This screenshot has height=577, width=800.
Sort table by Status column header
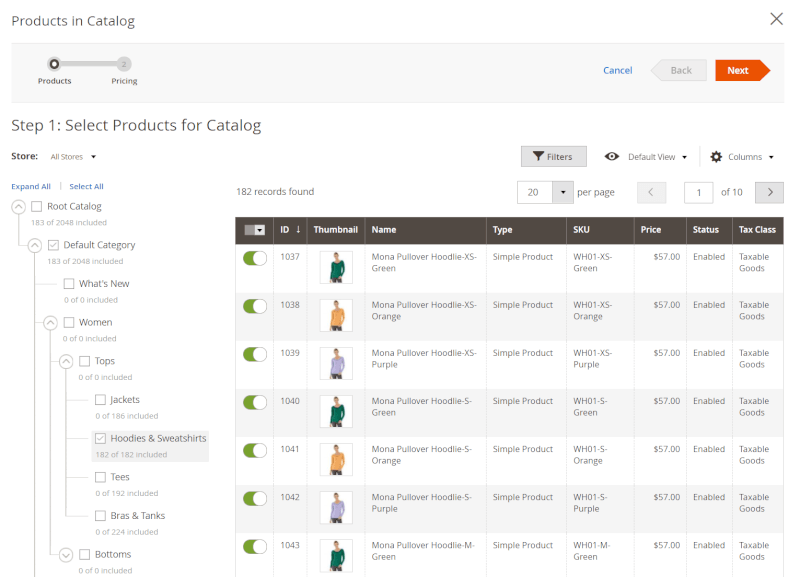(709, 230)
